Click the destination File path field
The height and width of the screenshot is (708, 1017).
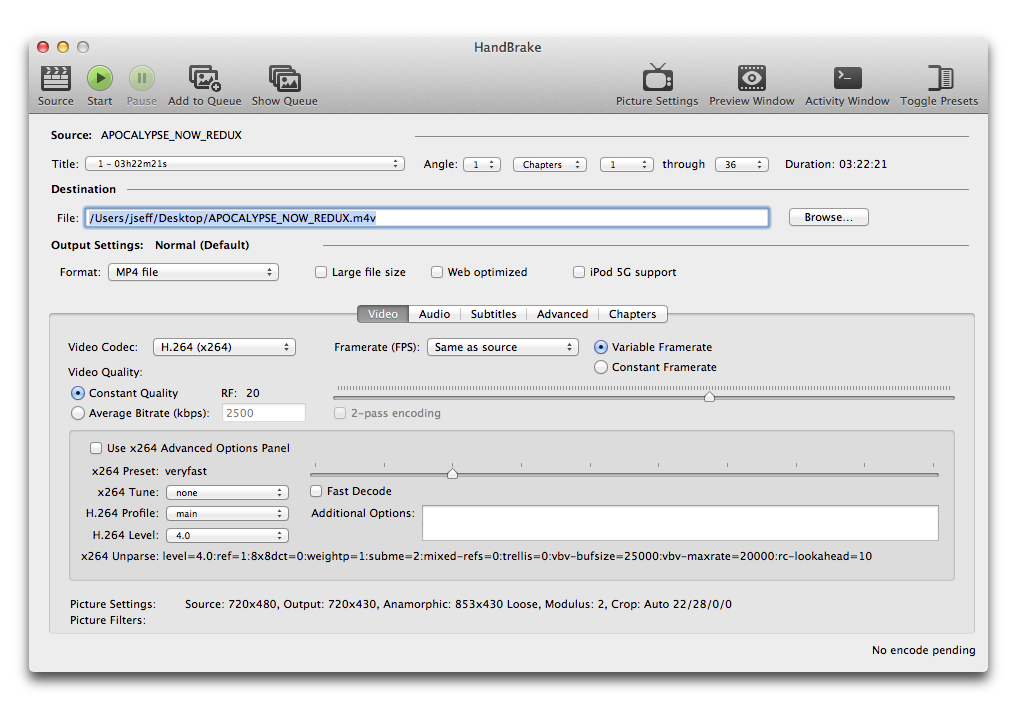click(x=427, y=218)
